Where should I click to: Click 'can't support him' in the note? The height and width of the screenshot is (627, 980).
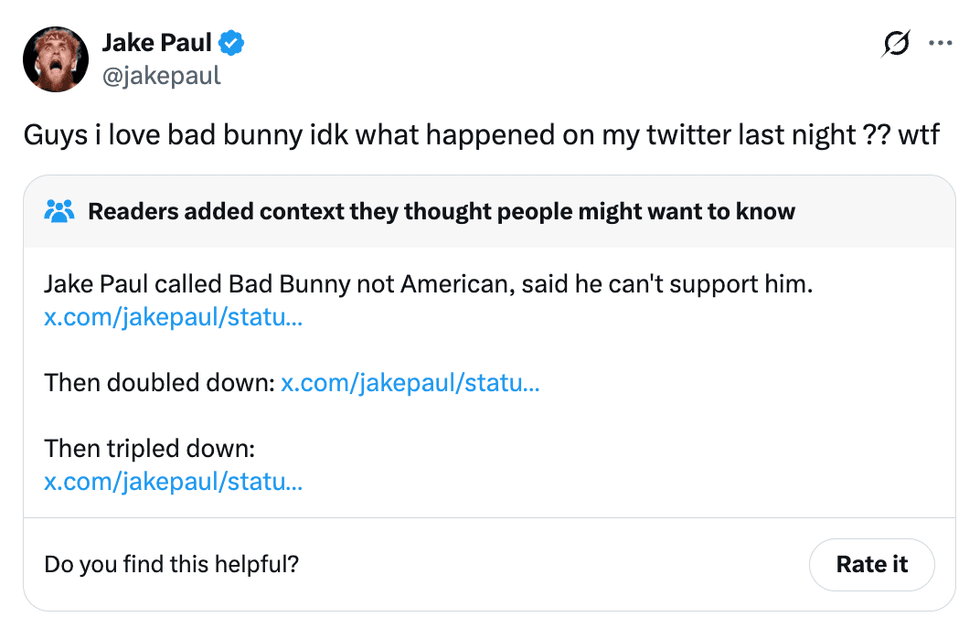[x=719, y=284]
